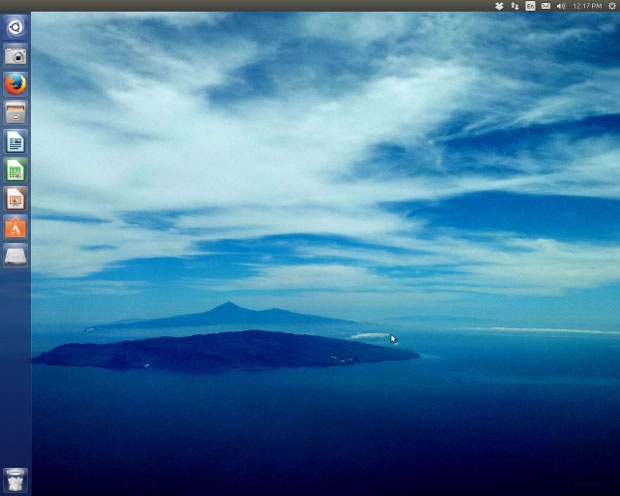
Task: Open the Files file manager in the launcher
Action: pos(15,113)
